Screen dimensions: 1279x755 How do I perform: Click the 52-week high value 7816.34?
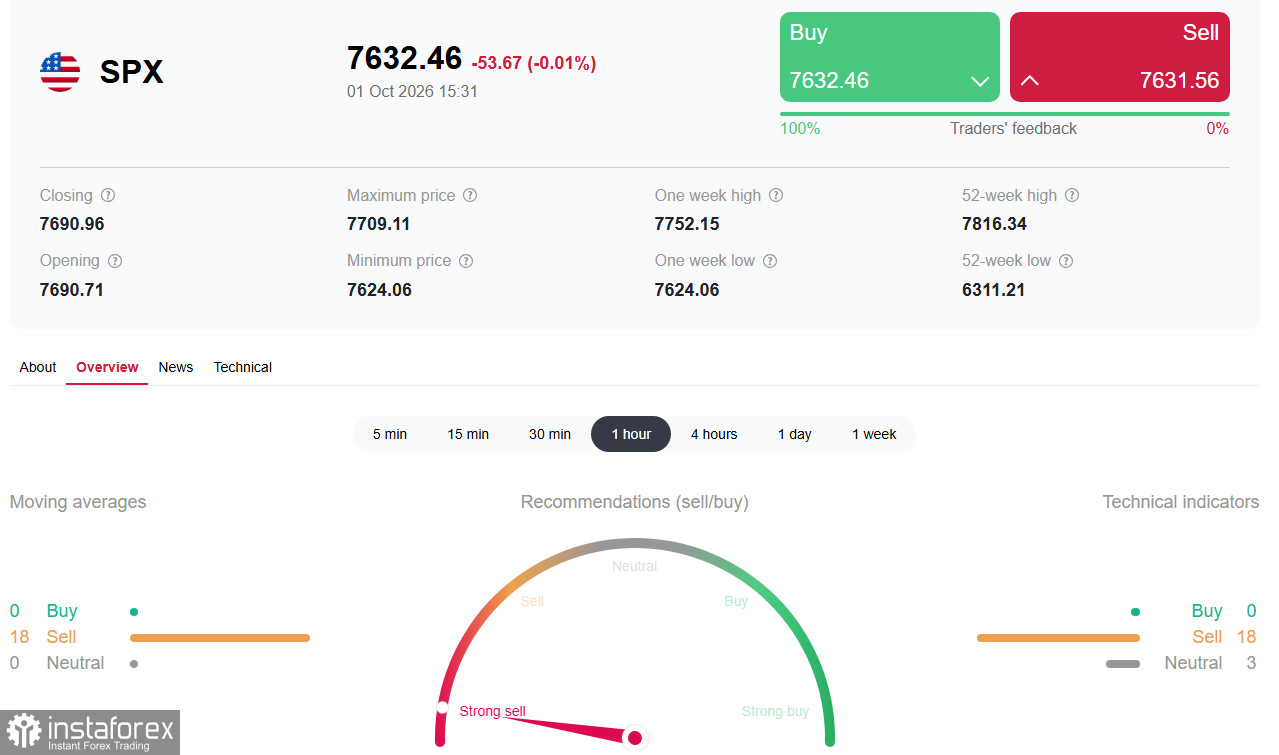click(x=994, y=224)
